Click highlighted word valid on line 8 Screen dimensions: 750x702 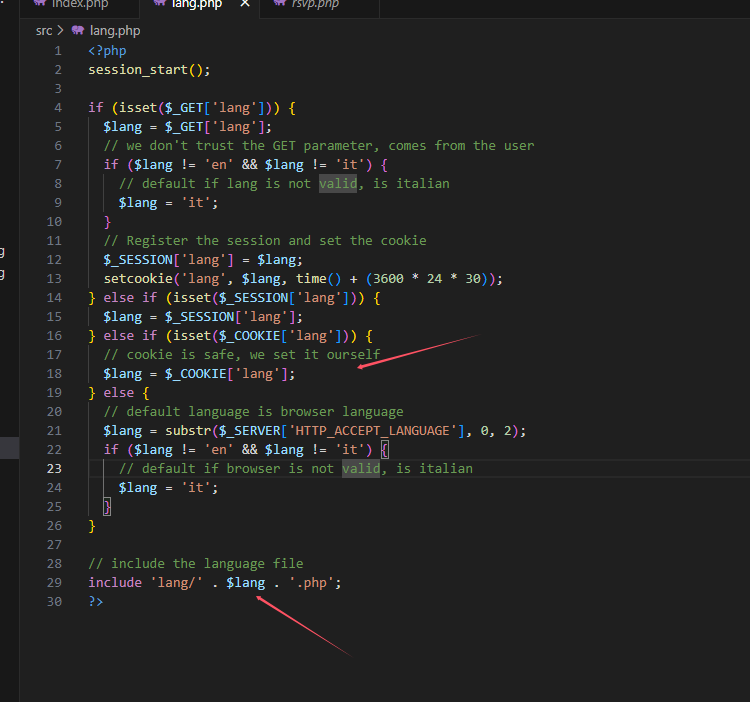[x=338, y=184]
